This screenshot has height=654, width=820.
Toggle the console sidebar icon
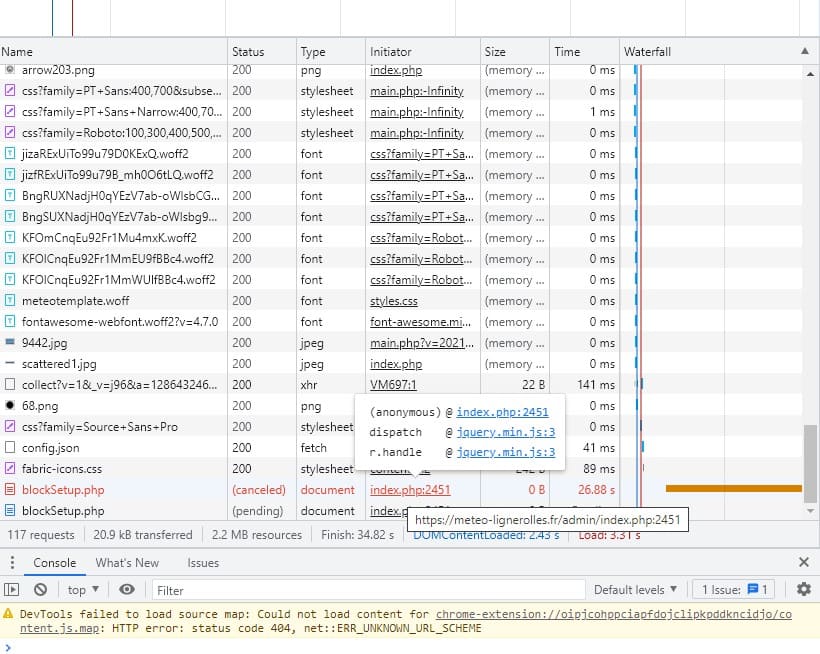click(x=12, y=590)
